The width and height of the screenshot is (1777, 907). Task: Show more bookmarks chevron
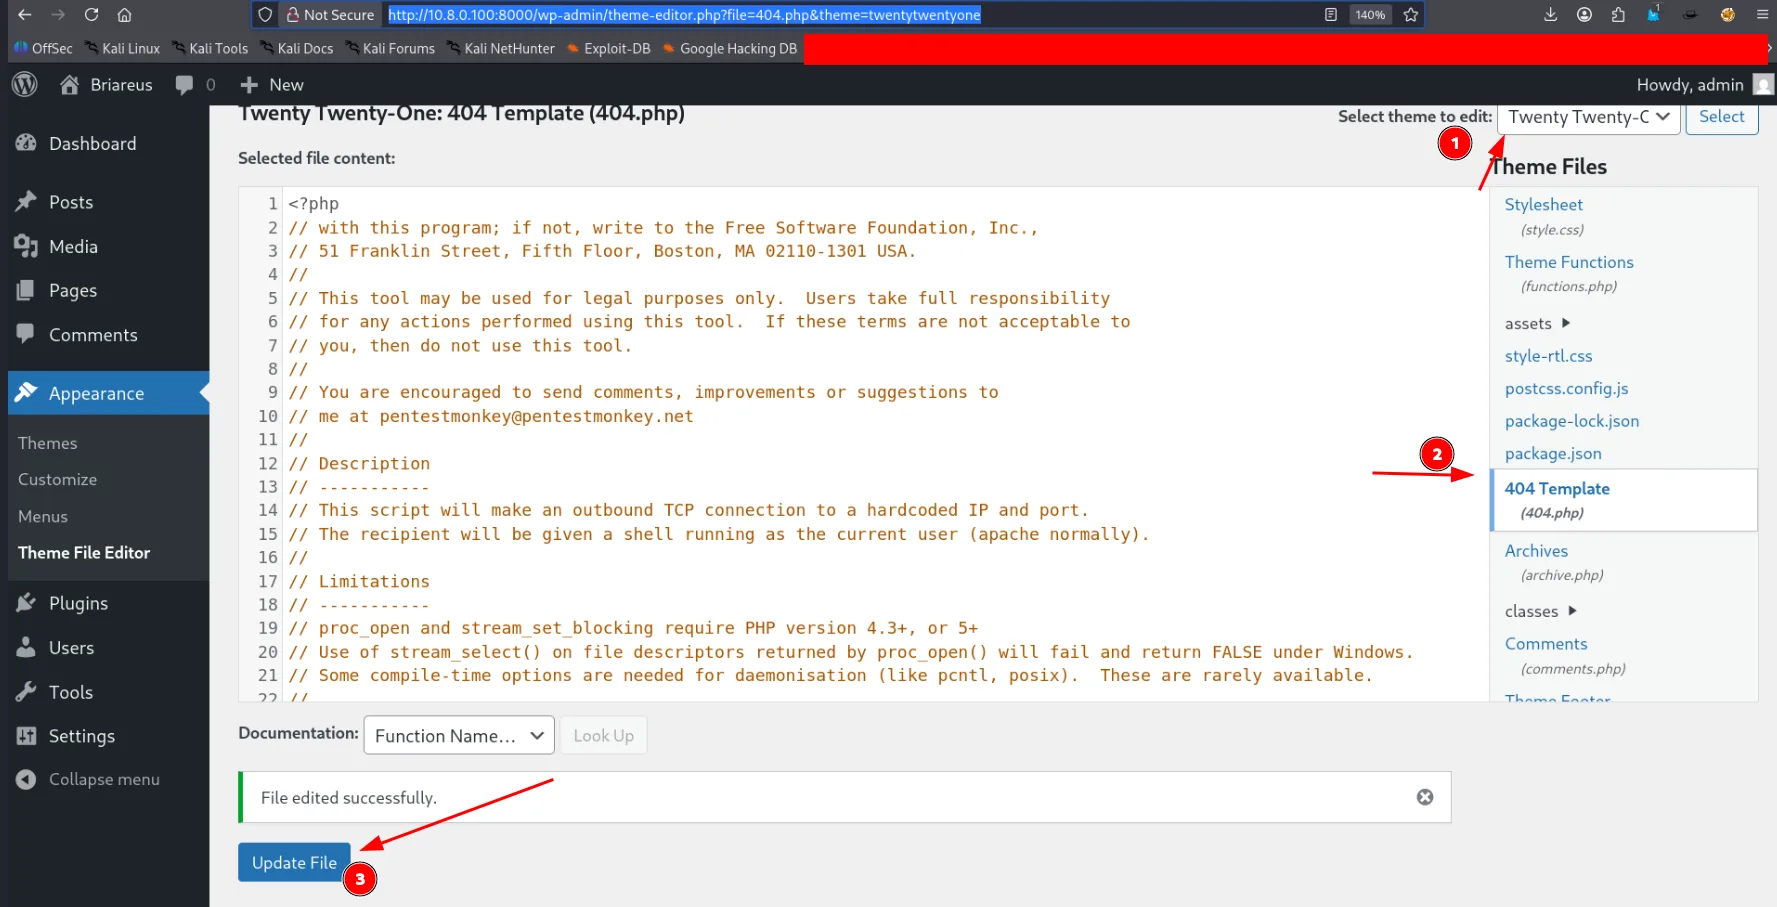point(1771,48)
